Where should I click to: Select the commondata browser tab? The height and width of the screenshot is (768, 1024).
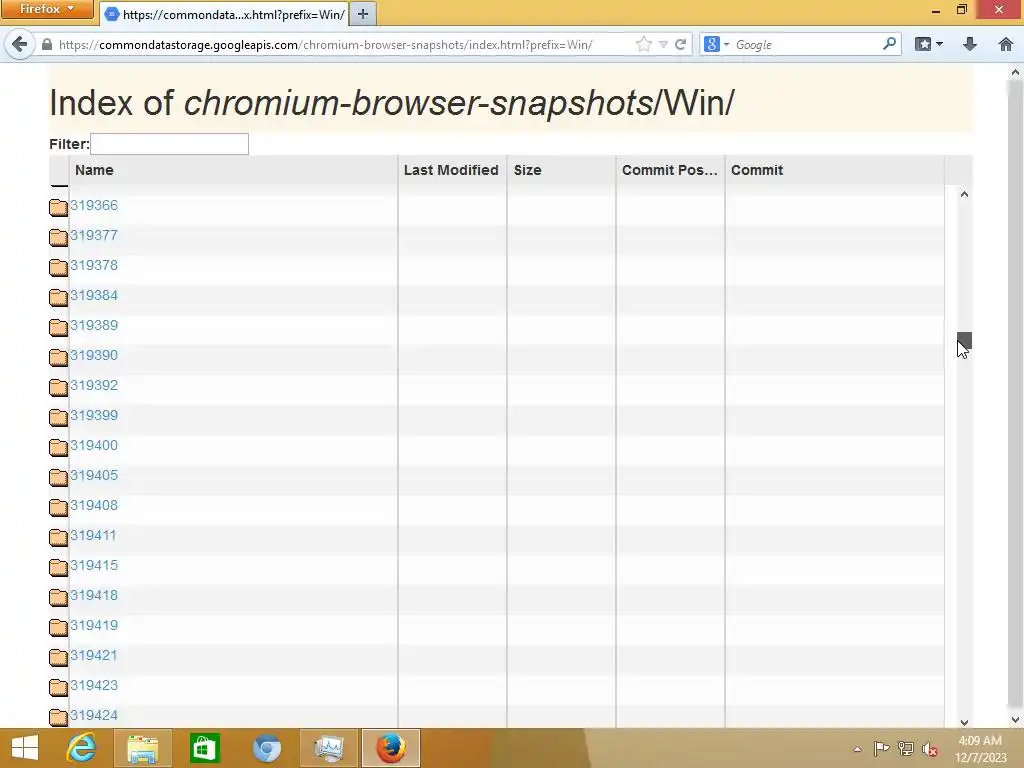[x=224, y=14]
